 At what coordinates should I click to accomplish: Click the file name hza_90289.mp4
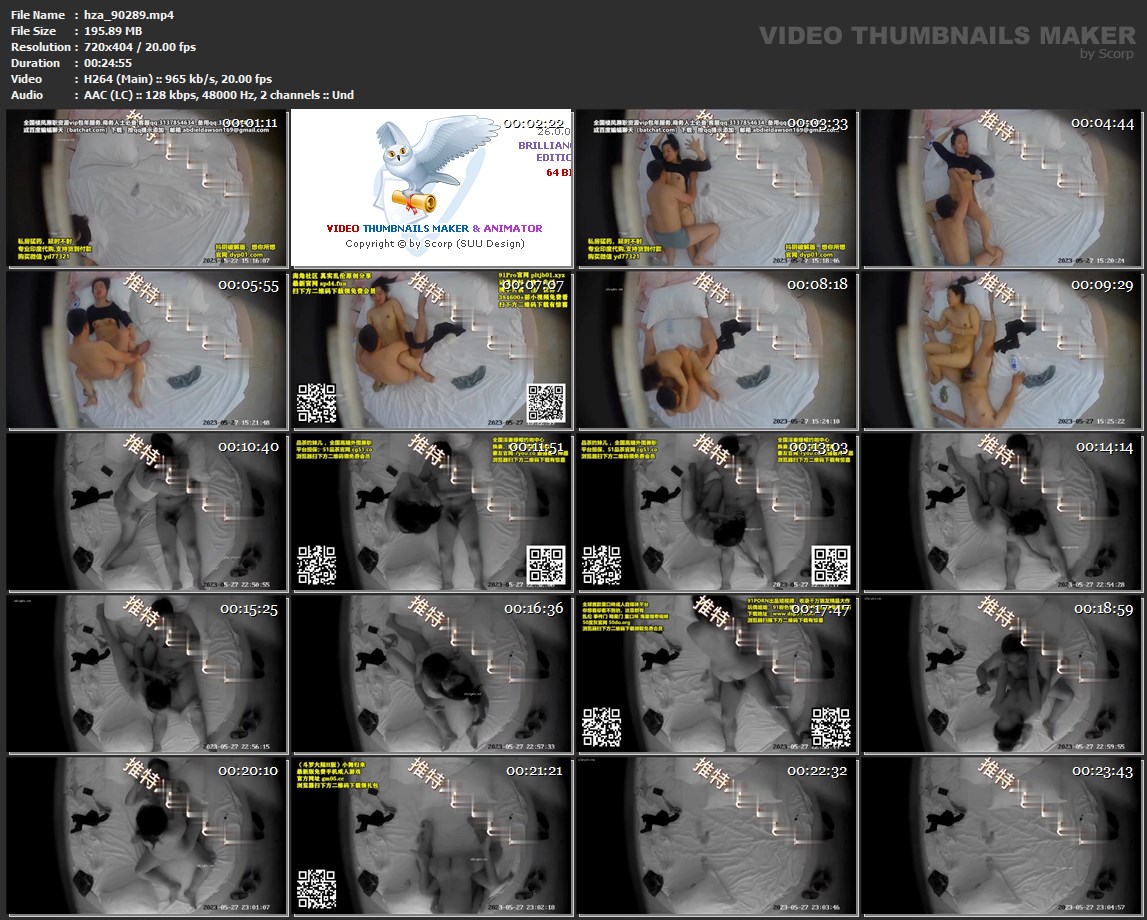click(x=129, y=15)
